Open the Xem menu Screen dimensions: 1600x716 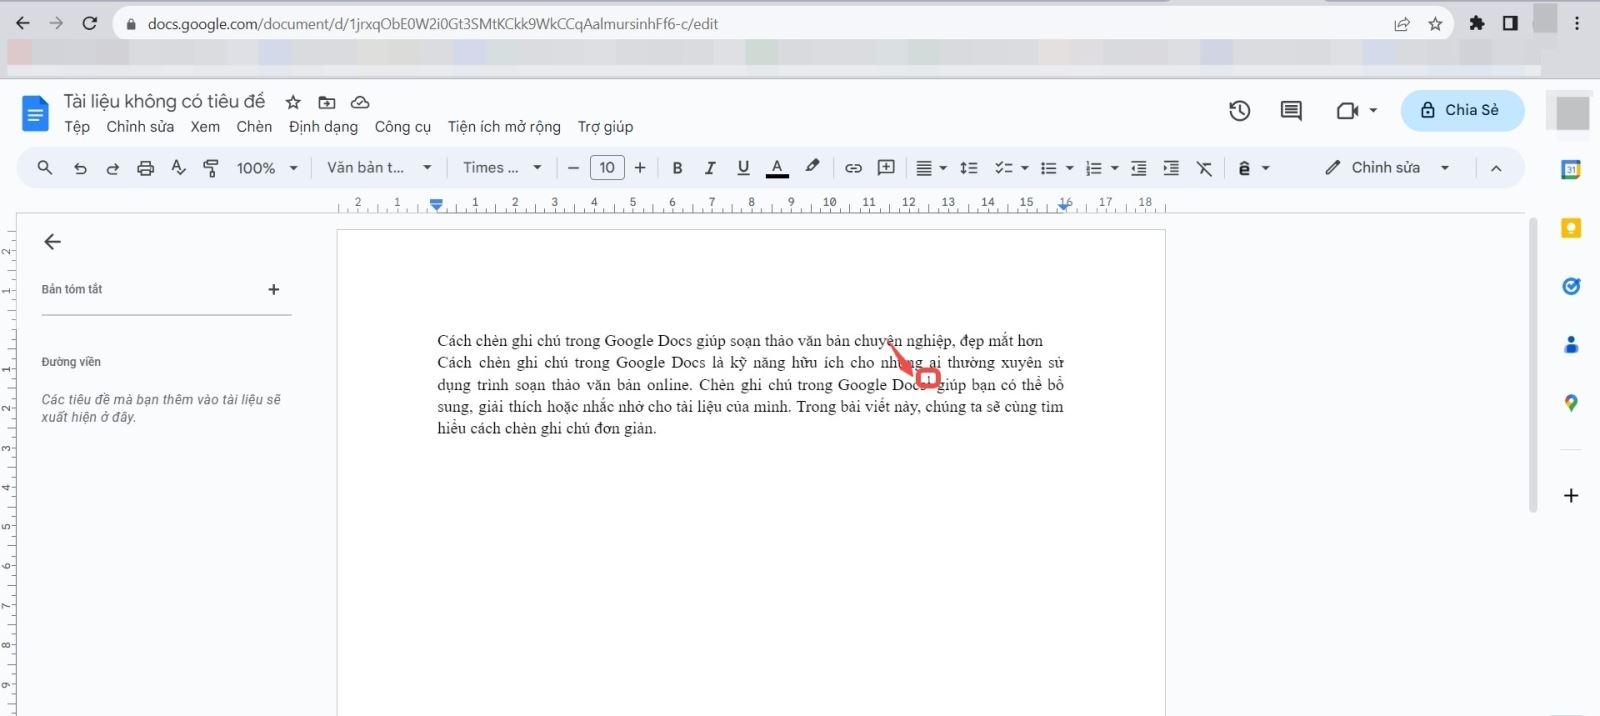click(x=205, y=127)
